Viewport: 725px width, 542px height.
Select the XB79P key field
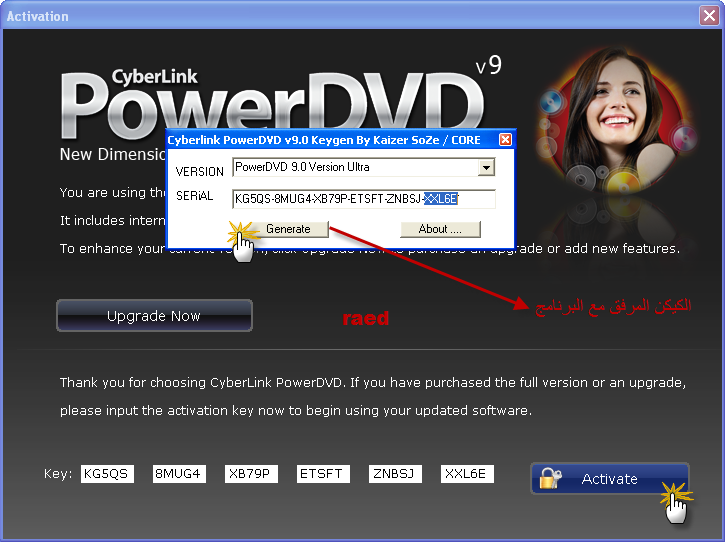point(251,474)
